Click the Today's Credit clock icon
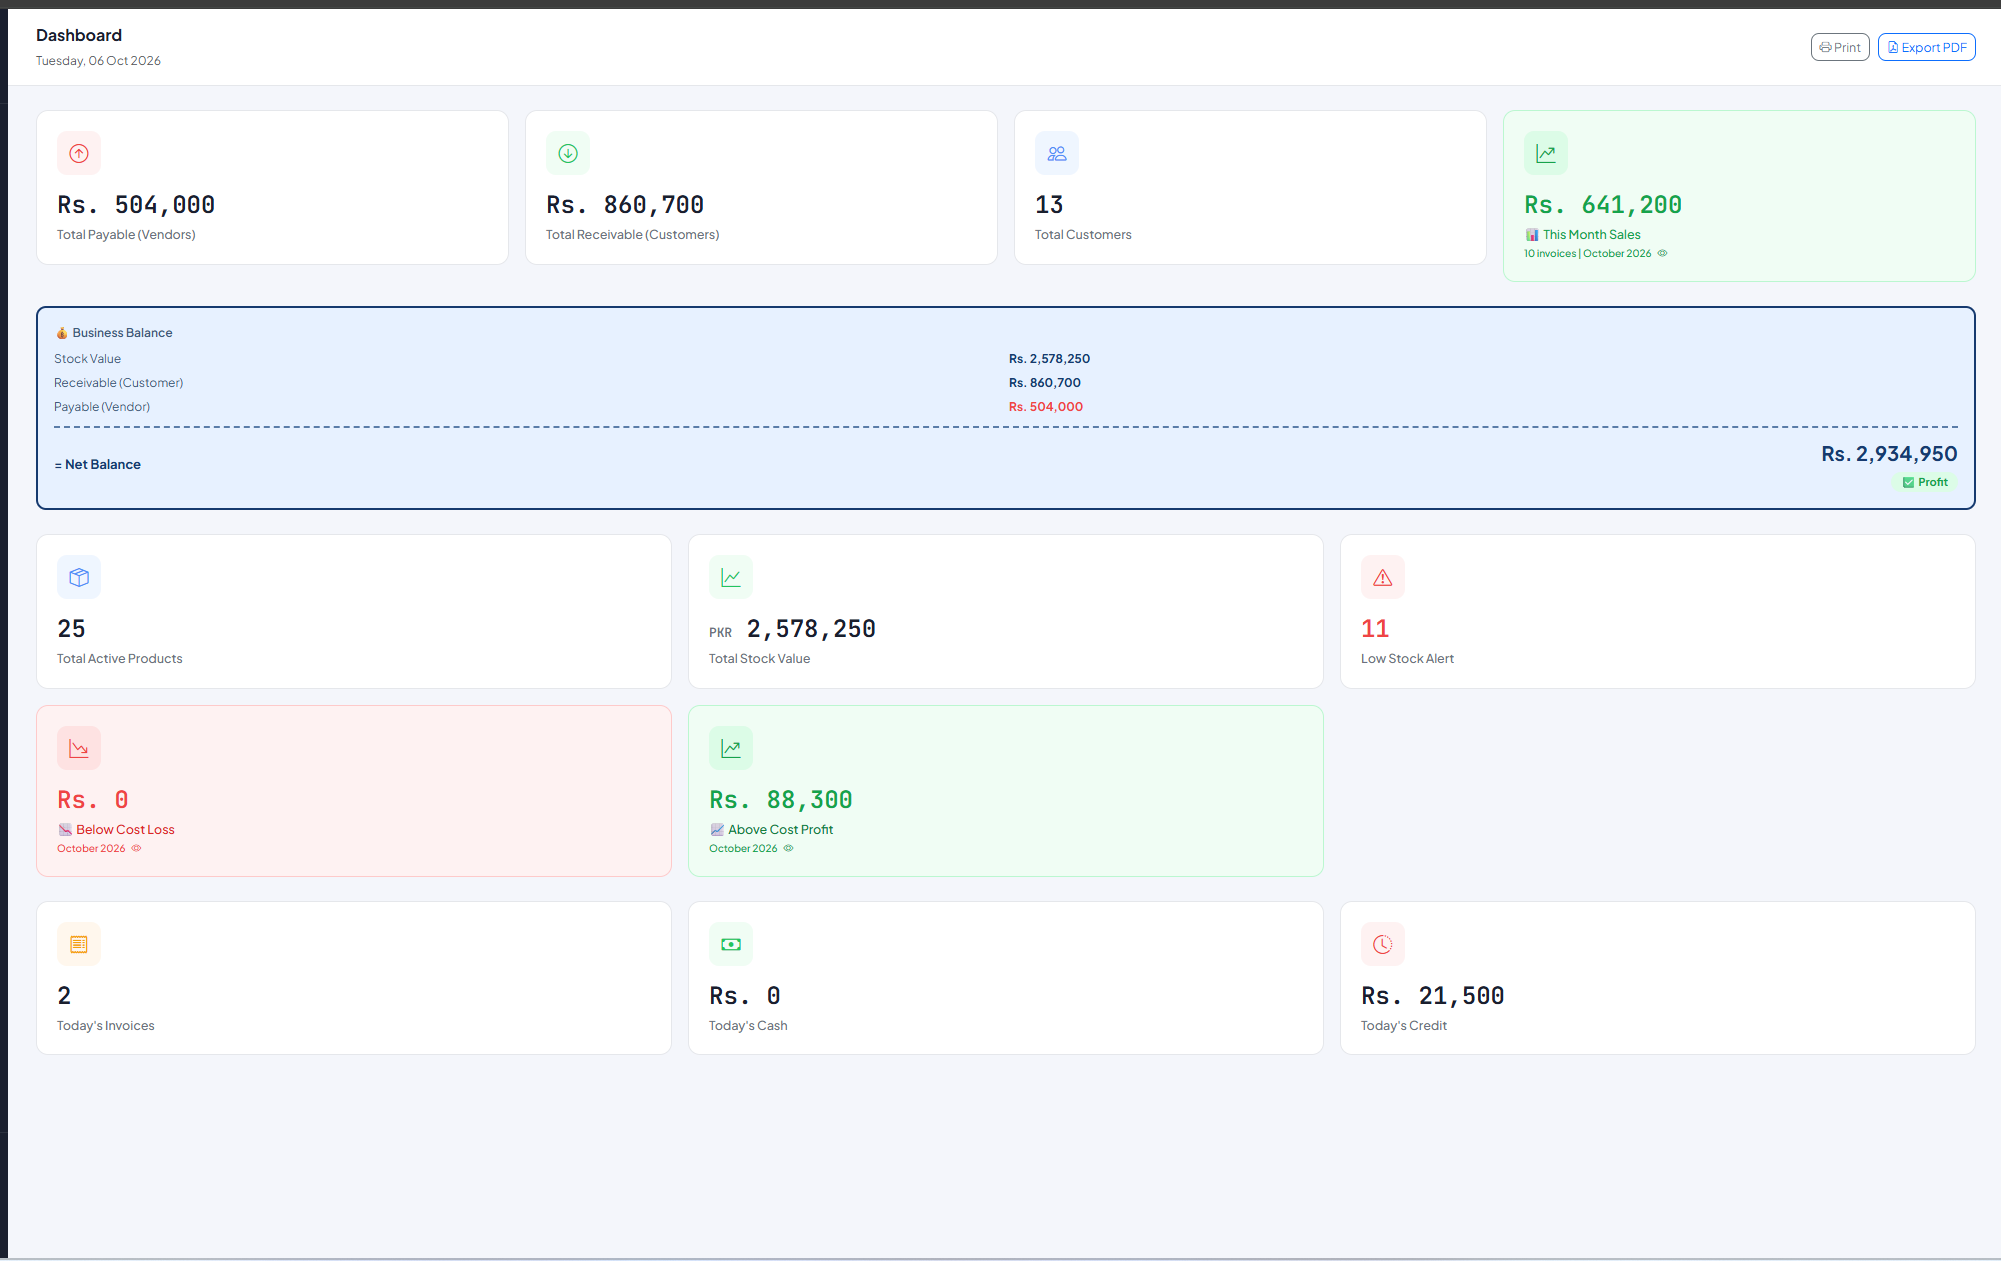Viewport: 2001px width, 1261px height. tap(1383, 944)
